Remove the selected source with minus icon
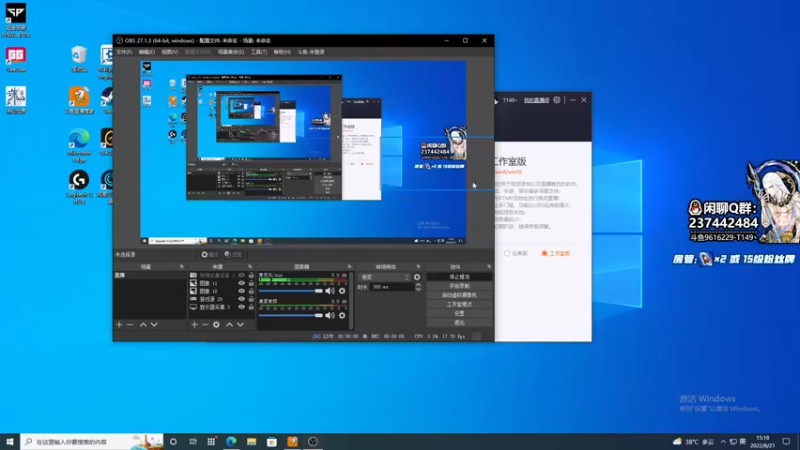The image size is (800, 450). (205, 324)
